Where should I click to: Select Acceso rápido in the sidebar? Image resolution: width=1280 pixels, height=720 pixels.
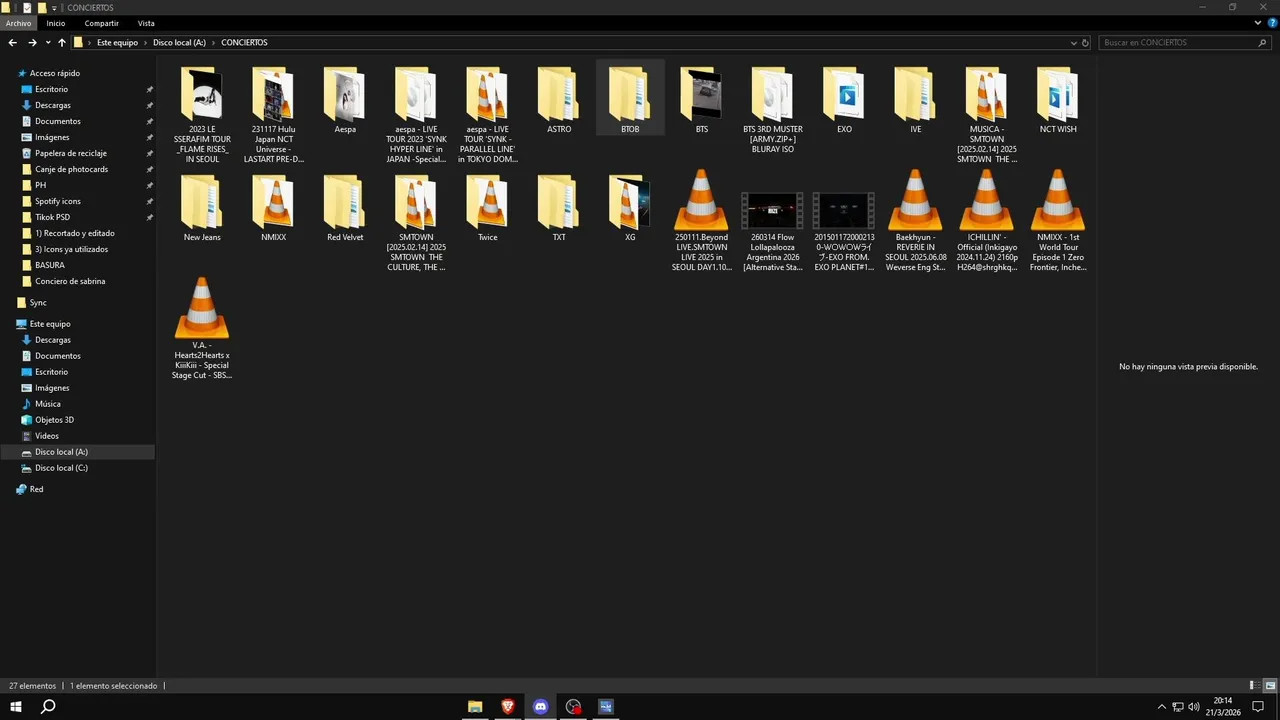[x=54, y=73]
